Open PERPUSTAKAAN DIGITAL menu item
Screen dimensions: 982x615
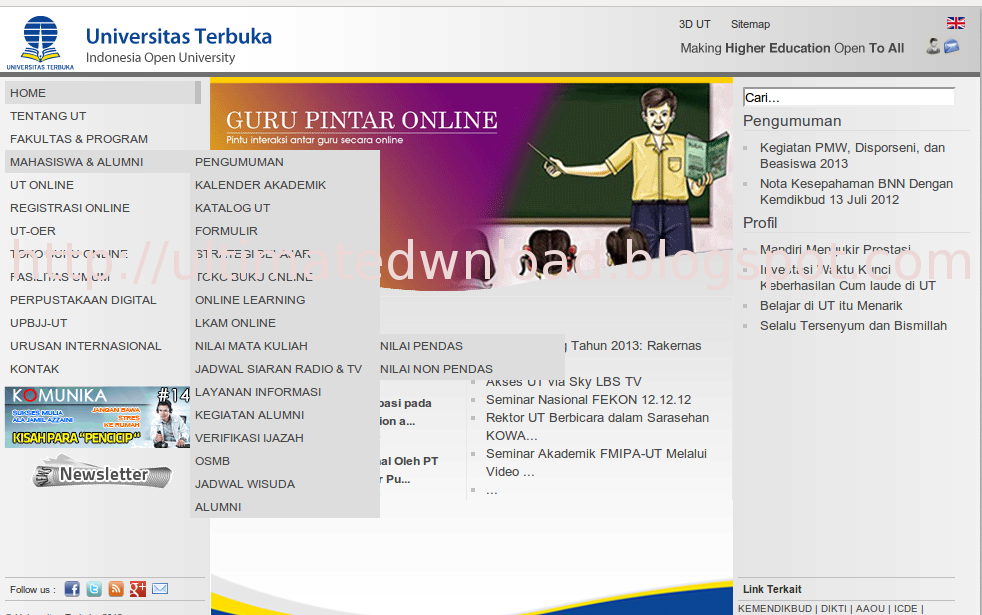point(83,300)
